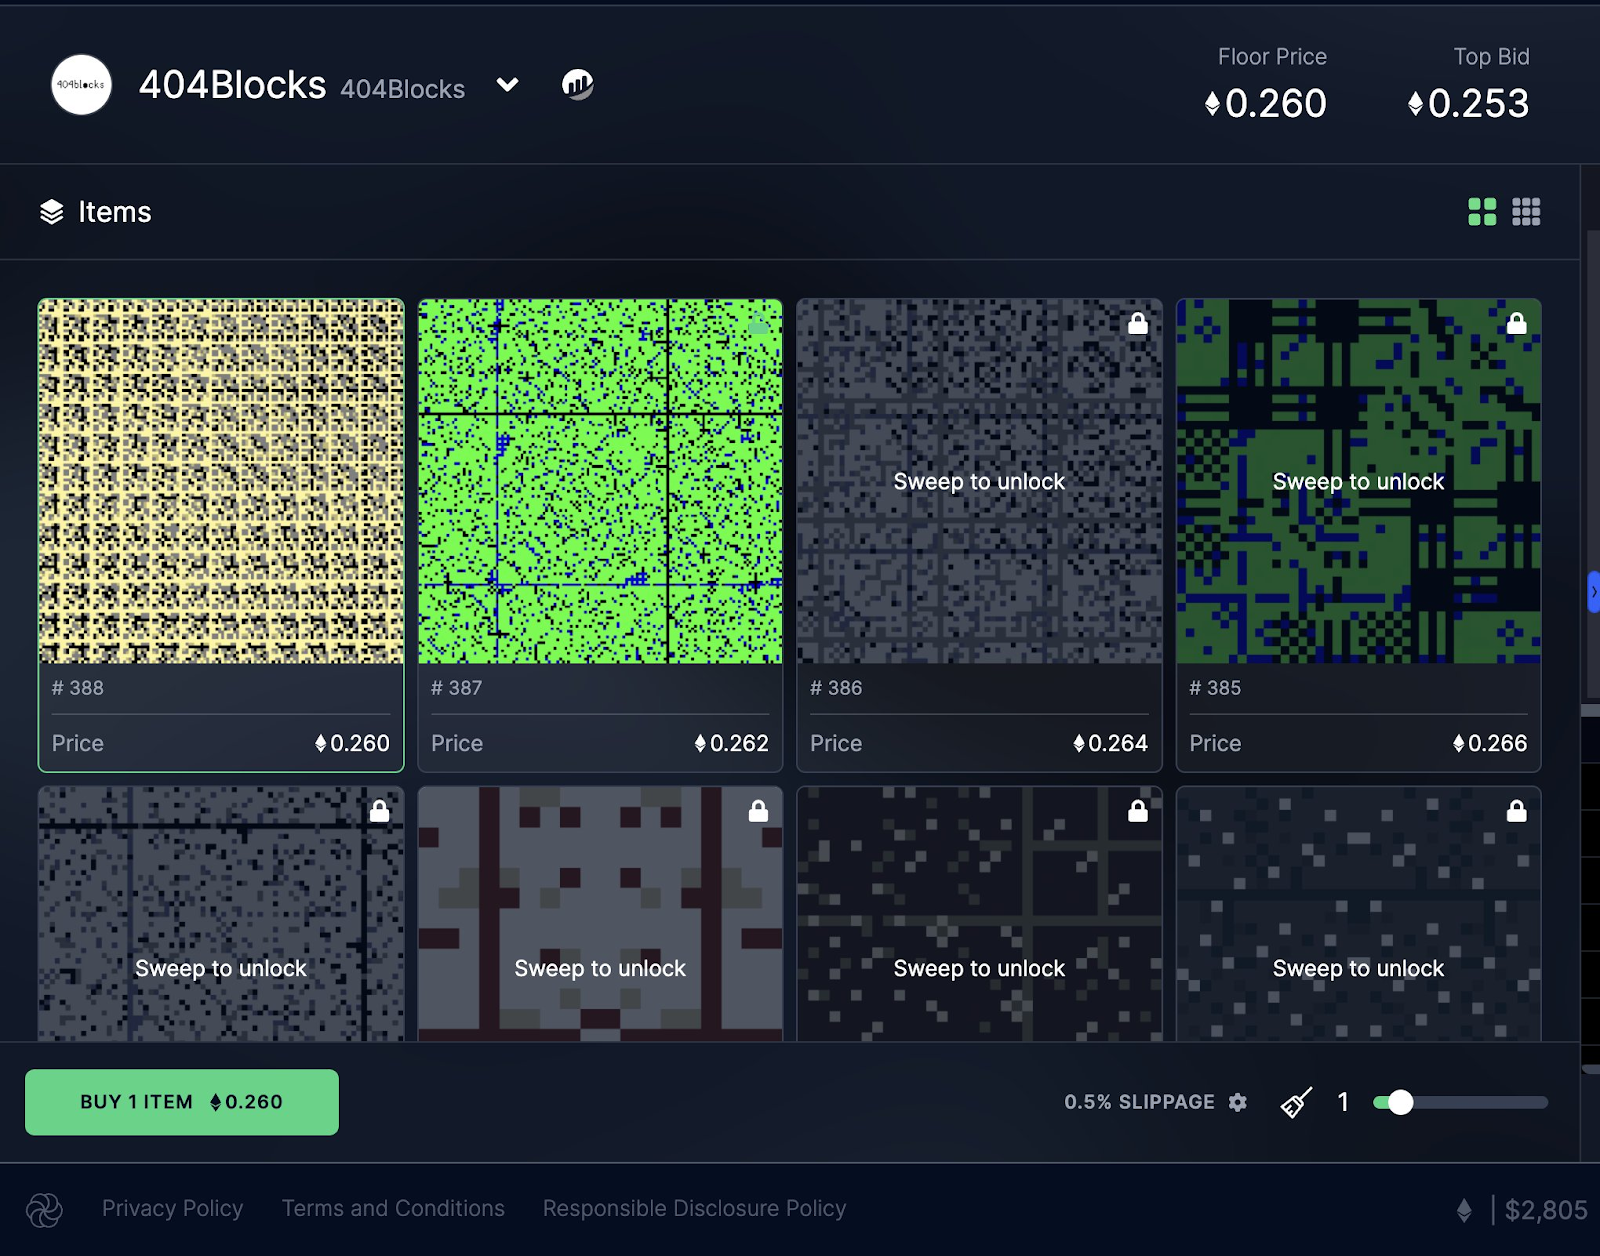Switch to small grid view
This screenshot has height=1256, width=1600.
click(x=1526, y=212)
